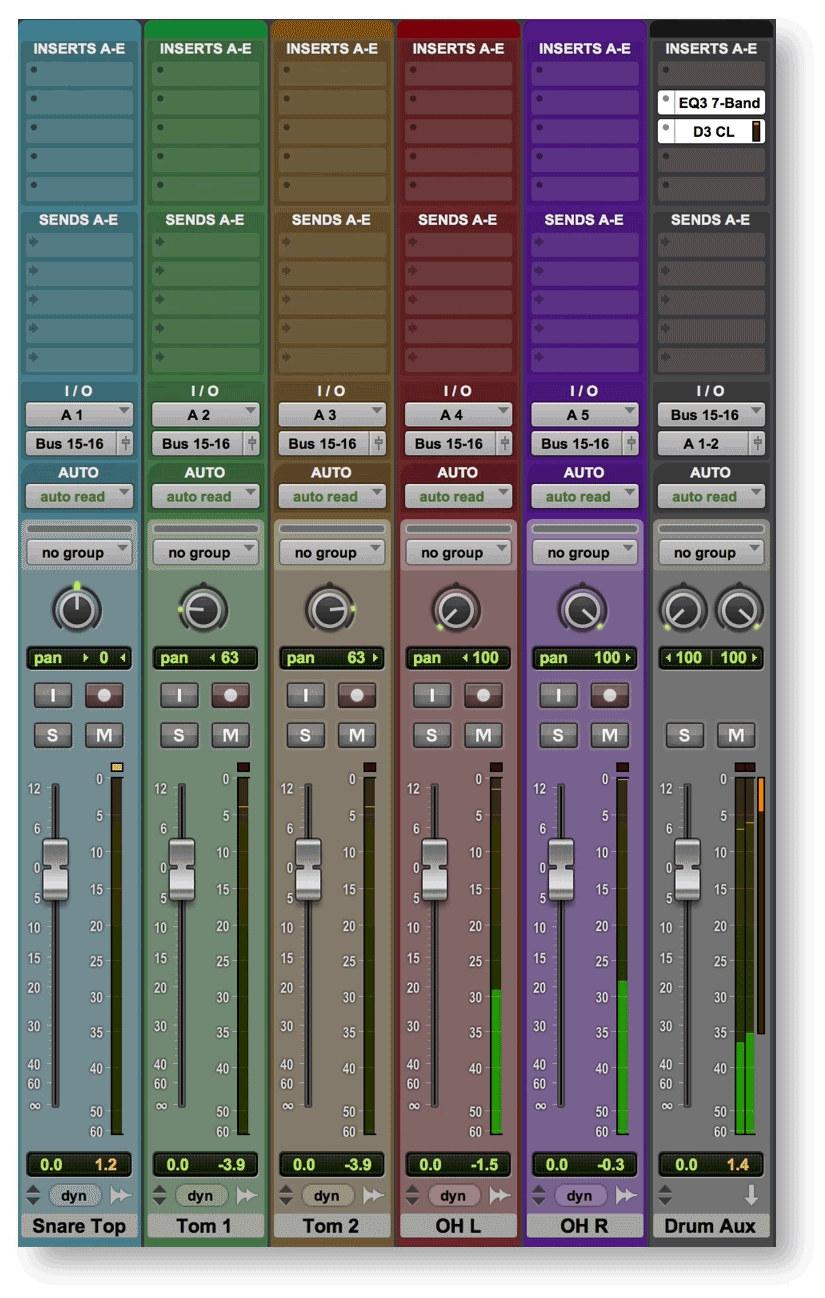This screenshot has width=825, height=1298.
Task: Click an empty send slot on Snare Top
Action: coord(79,243)
